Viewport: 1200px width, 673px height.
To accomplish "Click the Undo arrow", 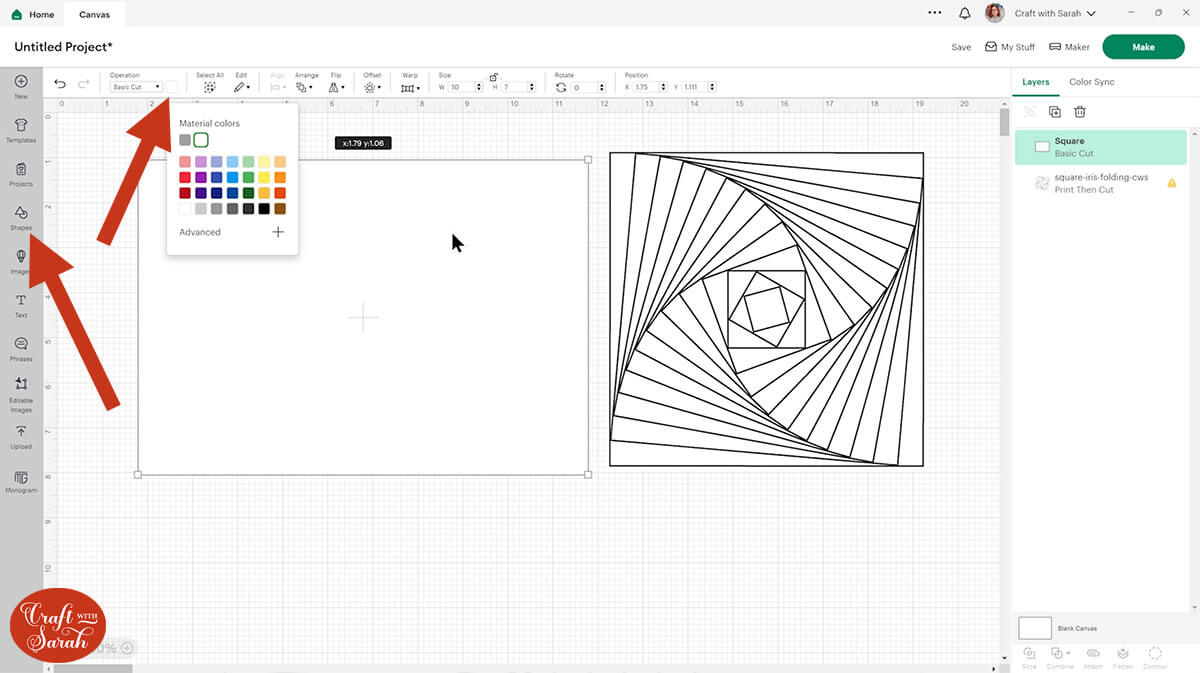I will tap(60, 85).
